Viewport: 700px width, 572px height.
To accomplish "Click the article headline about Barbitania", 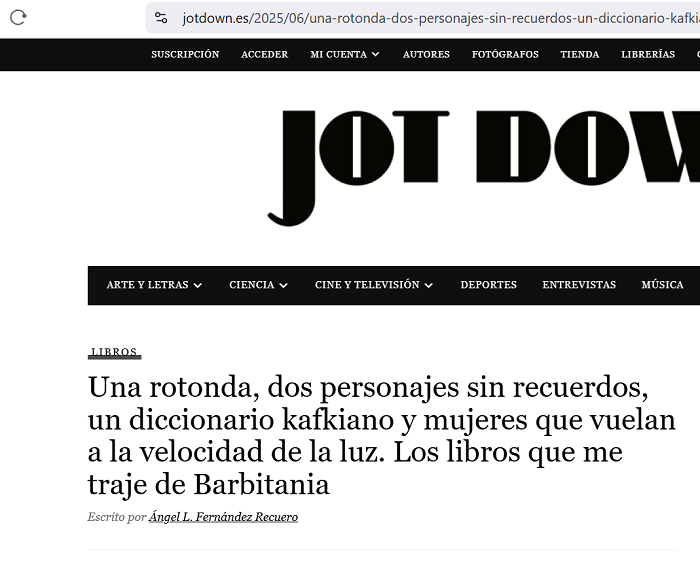I will tap(382, 436).
